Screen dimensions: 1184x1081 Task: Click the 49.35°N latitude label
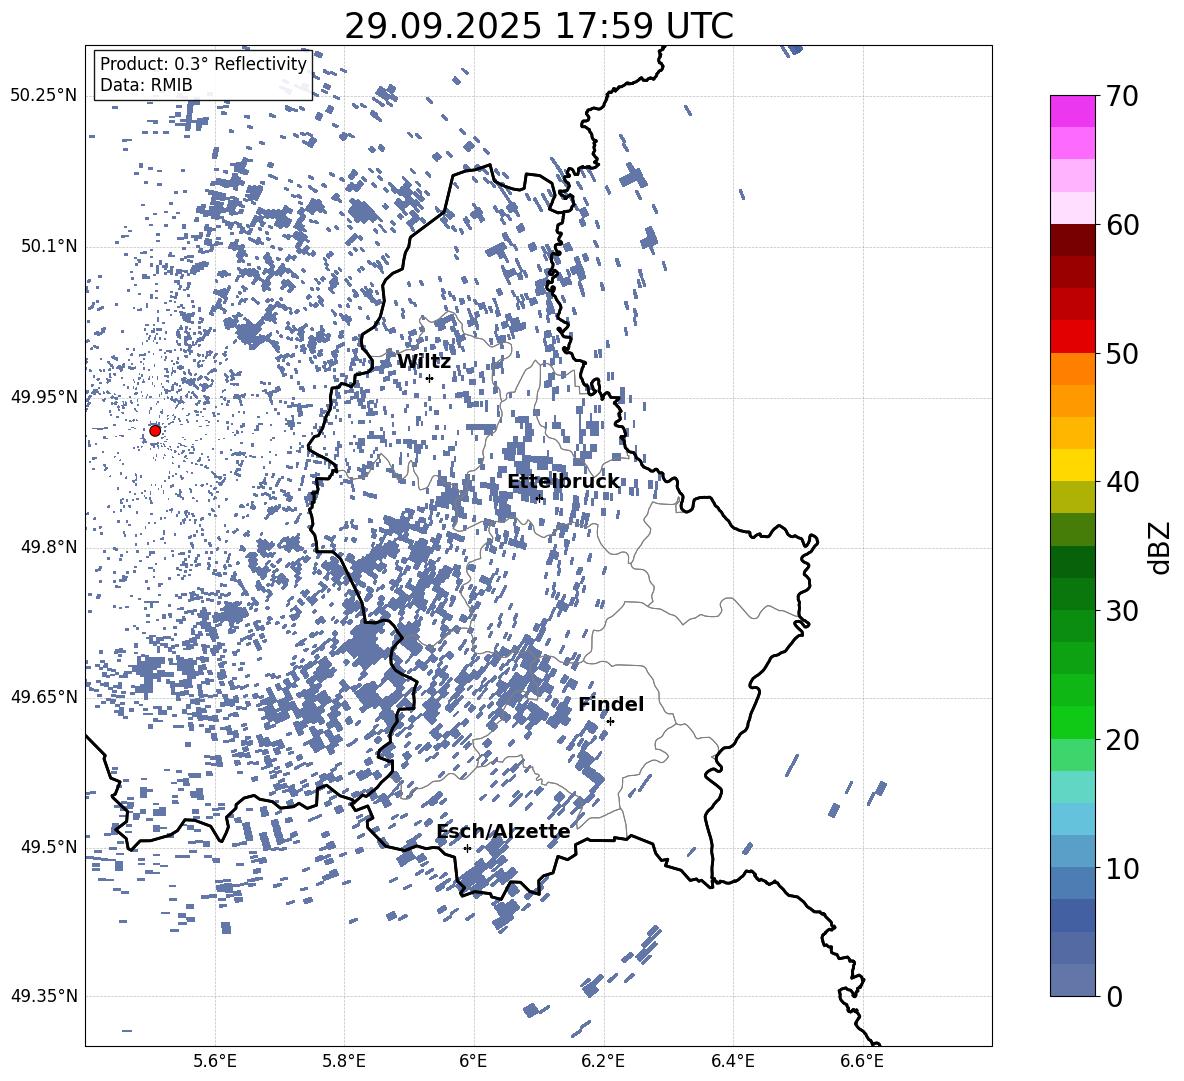click(x=44, y=996)
